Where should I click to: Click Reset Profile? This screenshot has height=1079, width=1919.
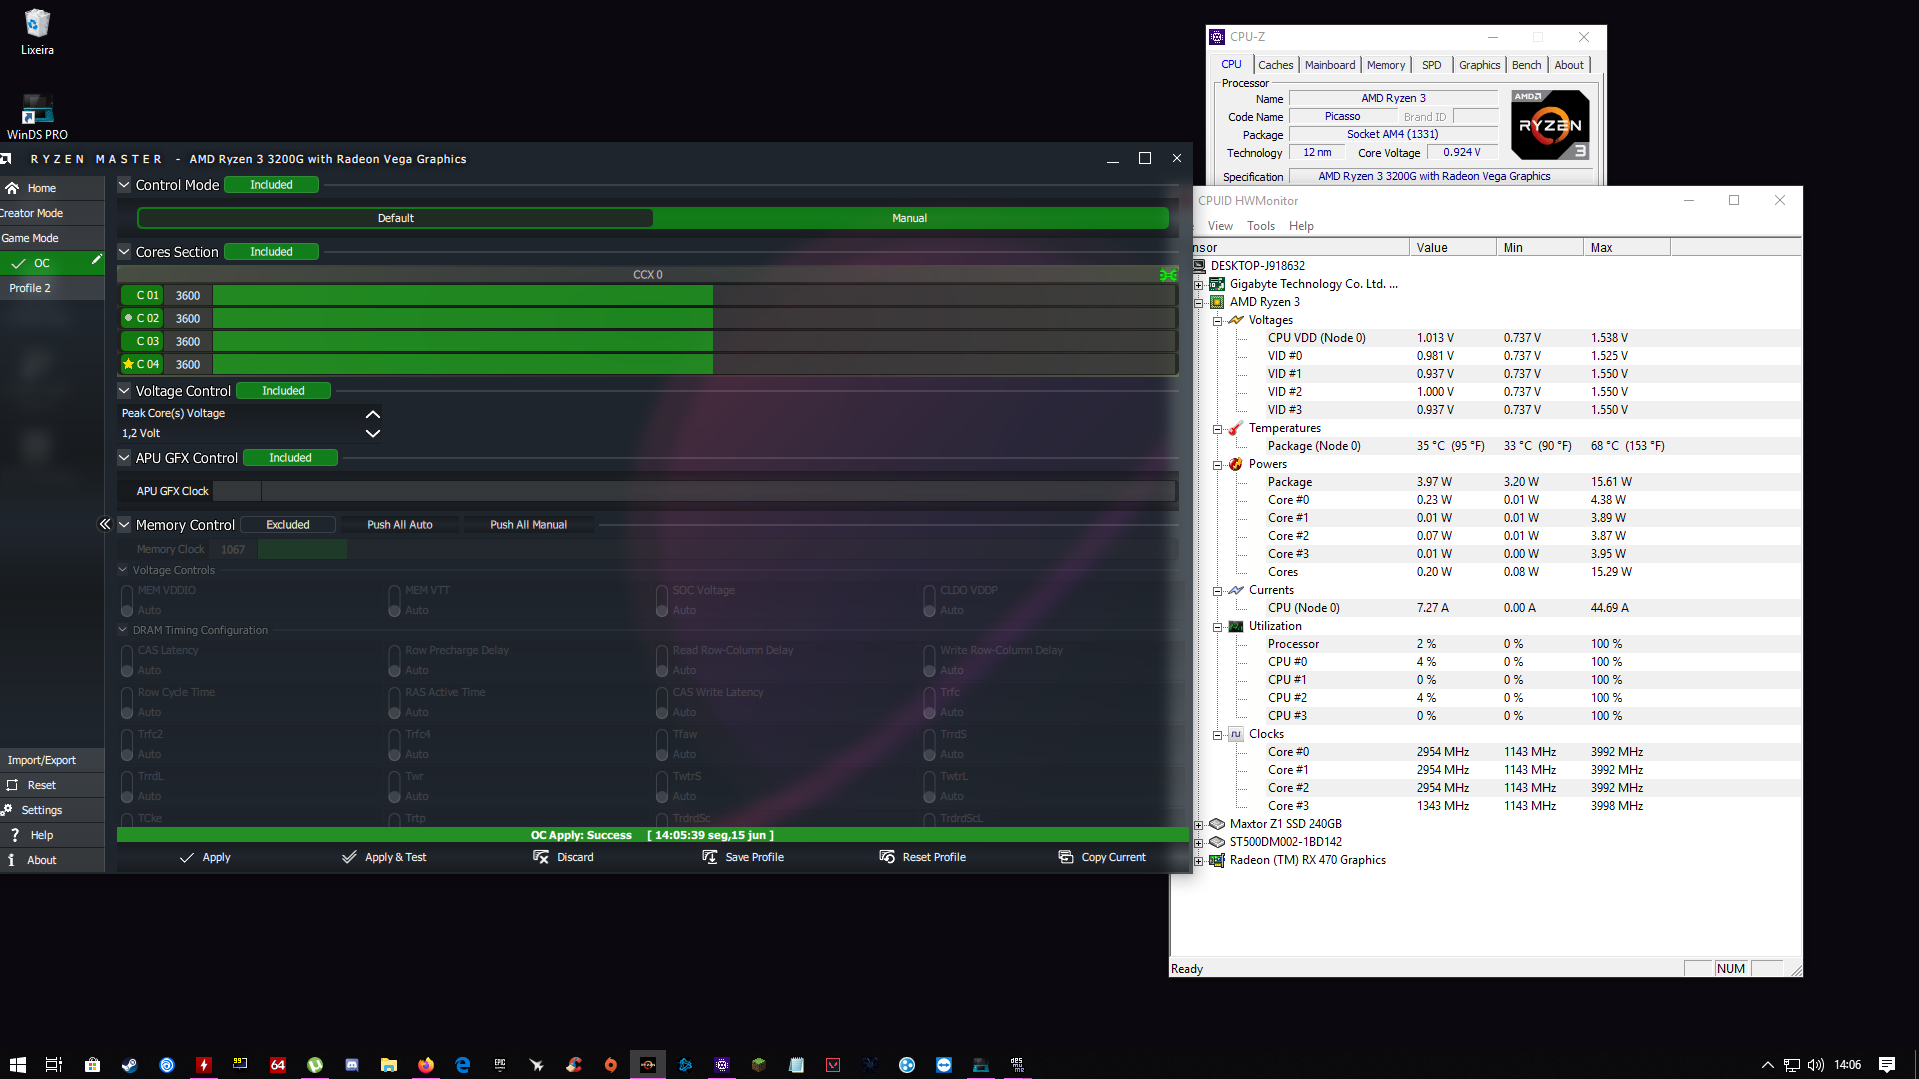(922, 857)
